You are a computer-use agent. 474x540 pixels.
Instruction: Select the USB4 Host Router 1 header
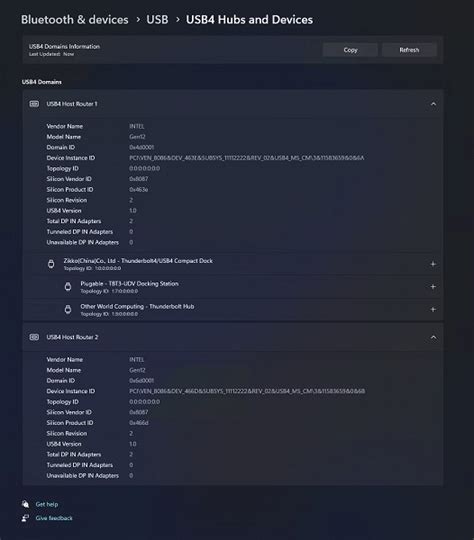coord(233,104)
